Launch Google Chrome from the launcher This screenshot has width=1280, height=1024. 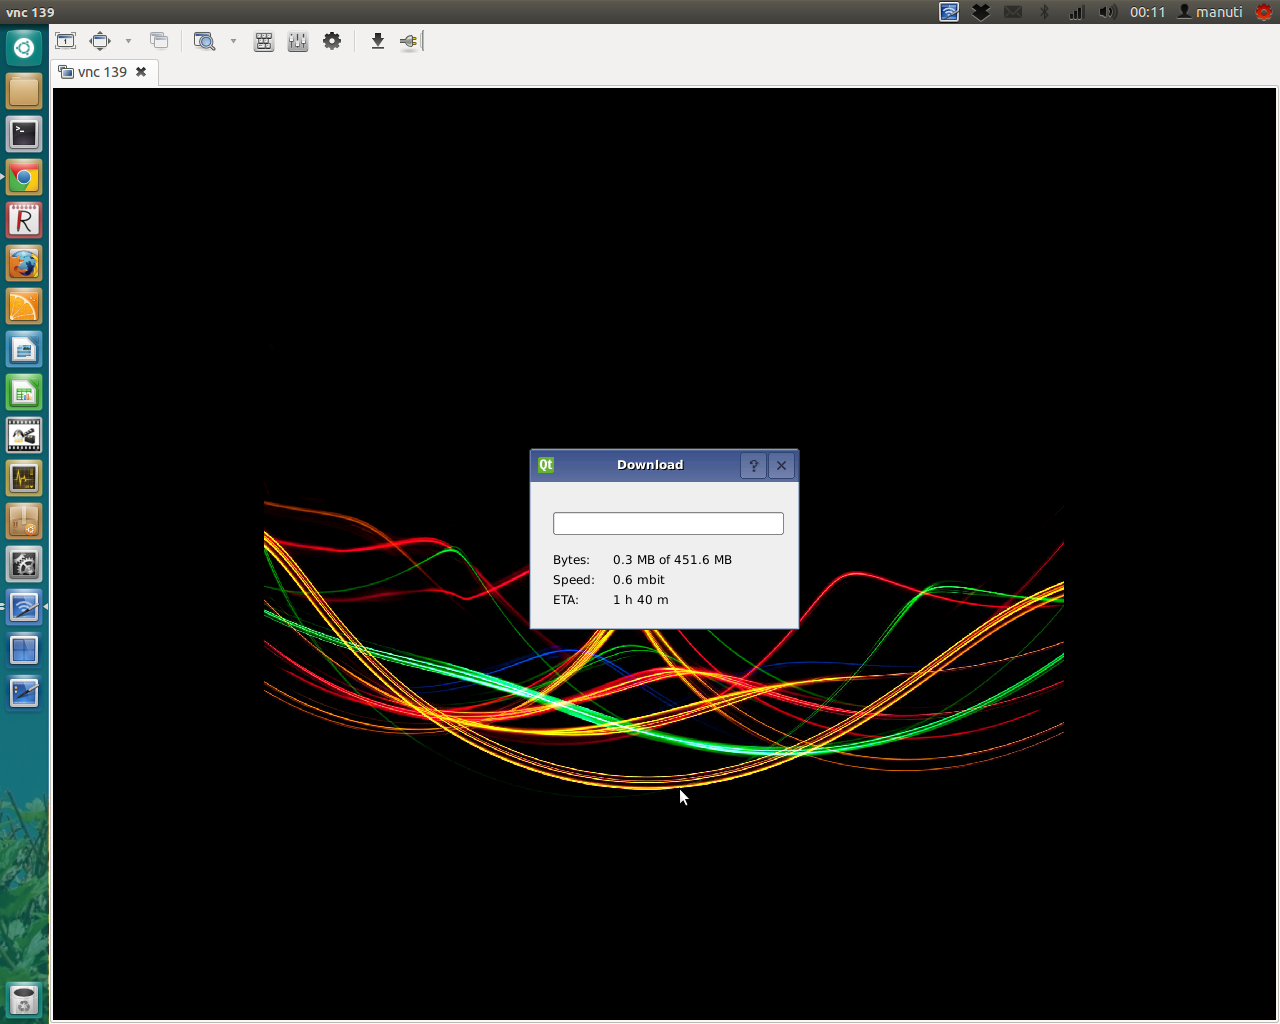click(x=24, y=178)
